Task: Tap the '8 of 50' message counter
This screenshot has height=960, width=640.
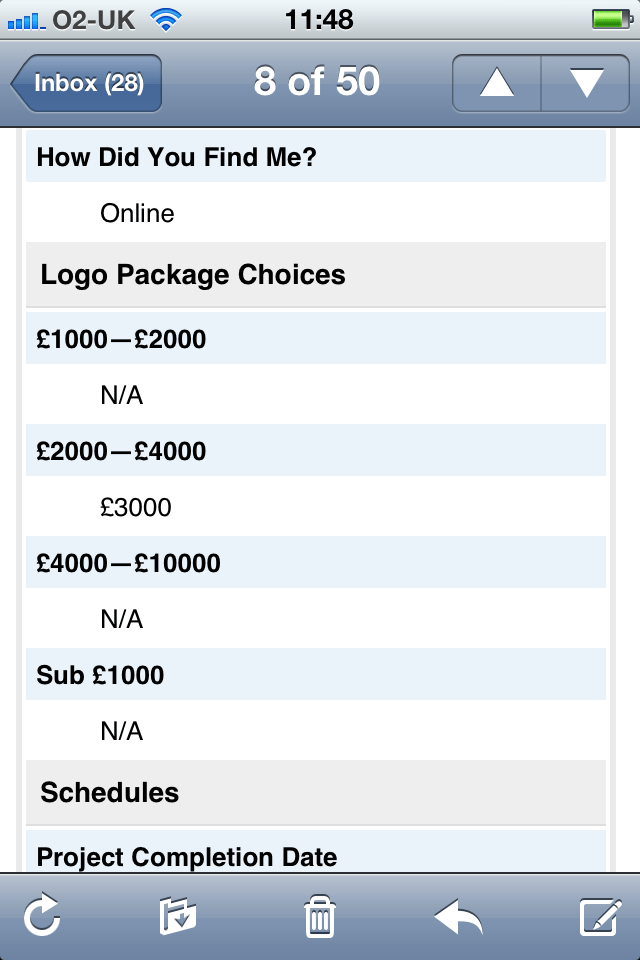Action: (x=317, y=81)
